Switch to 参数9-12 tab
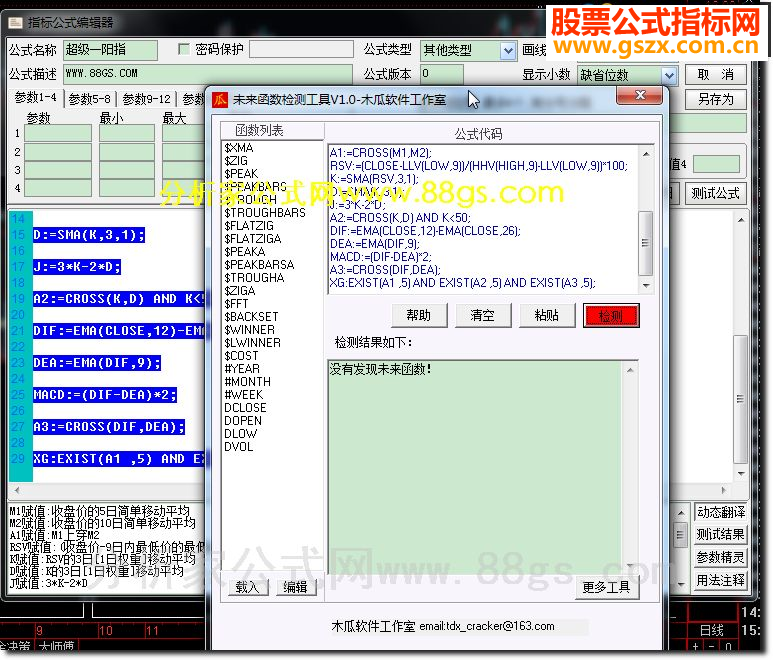 point(146,99)
